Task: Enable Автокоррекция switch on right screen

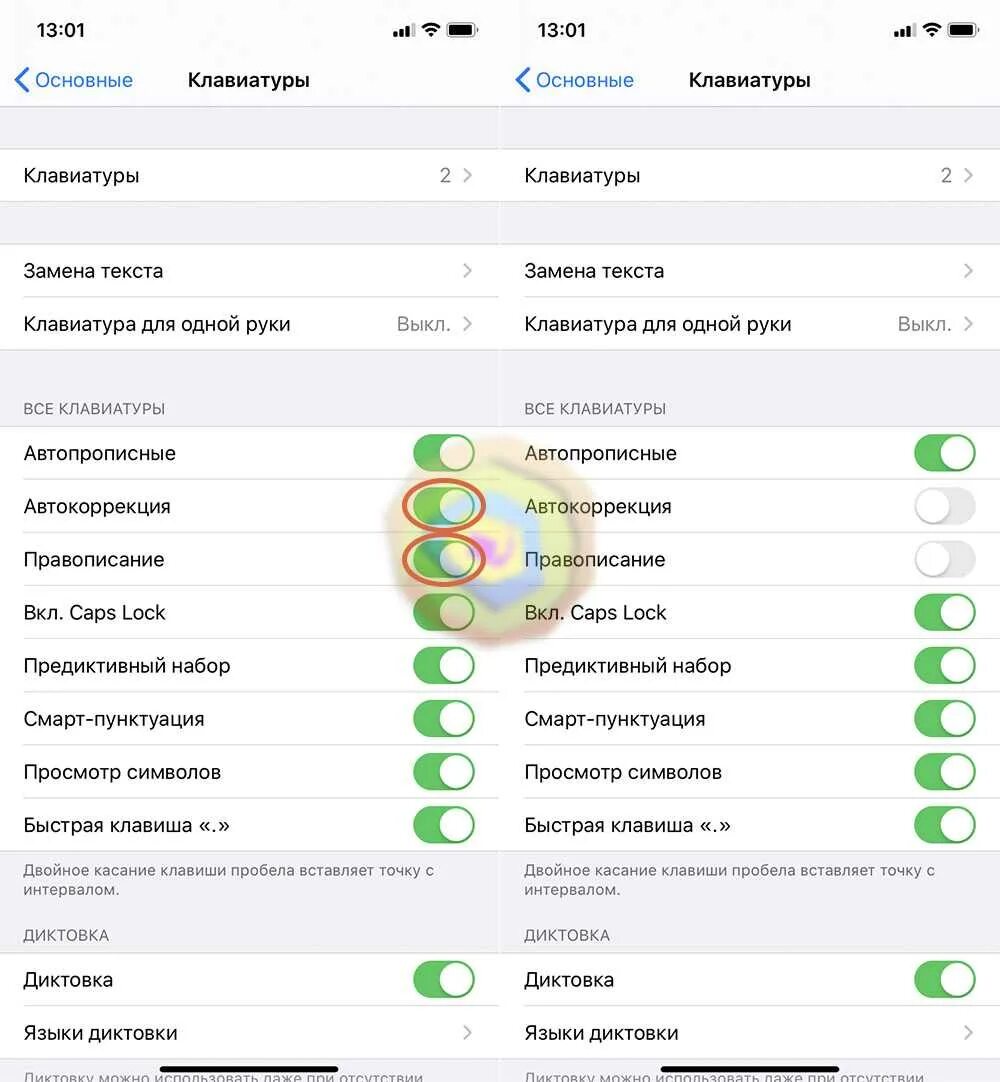Action: pos(944,507)
